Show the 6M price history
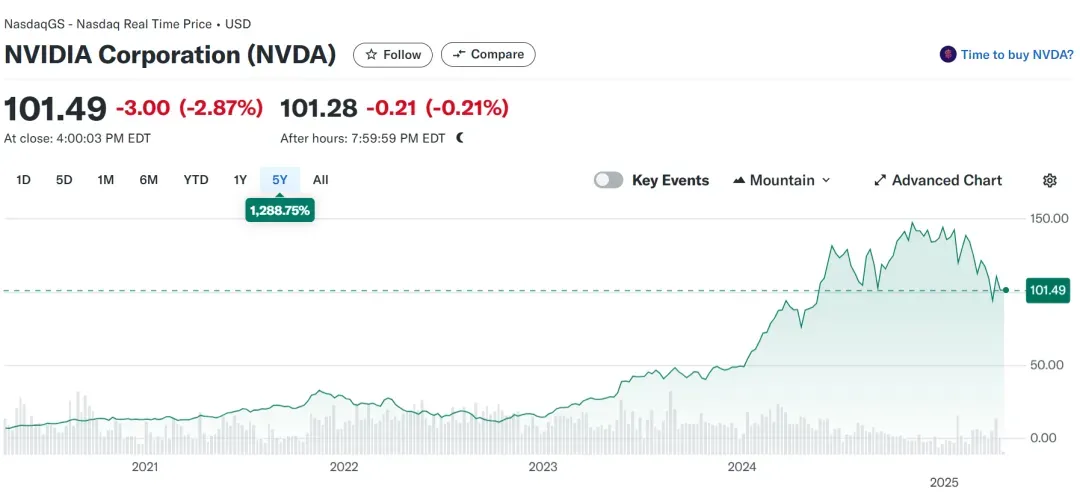The image size is (1080, 503). tap(149, 180)
